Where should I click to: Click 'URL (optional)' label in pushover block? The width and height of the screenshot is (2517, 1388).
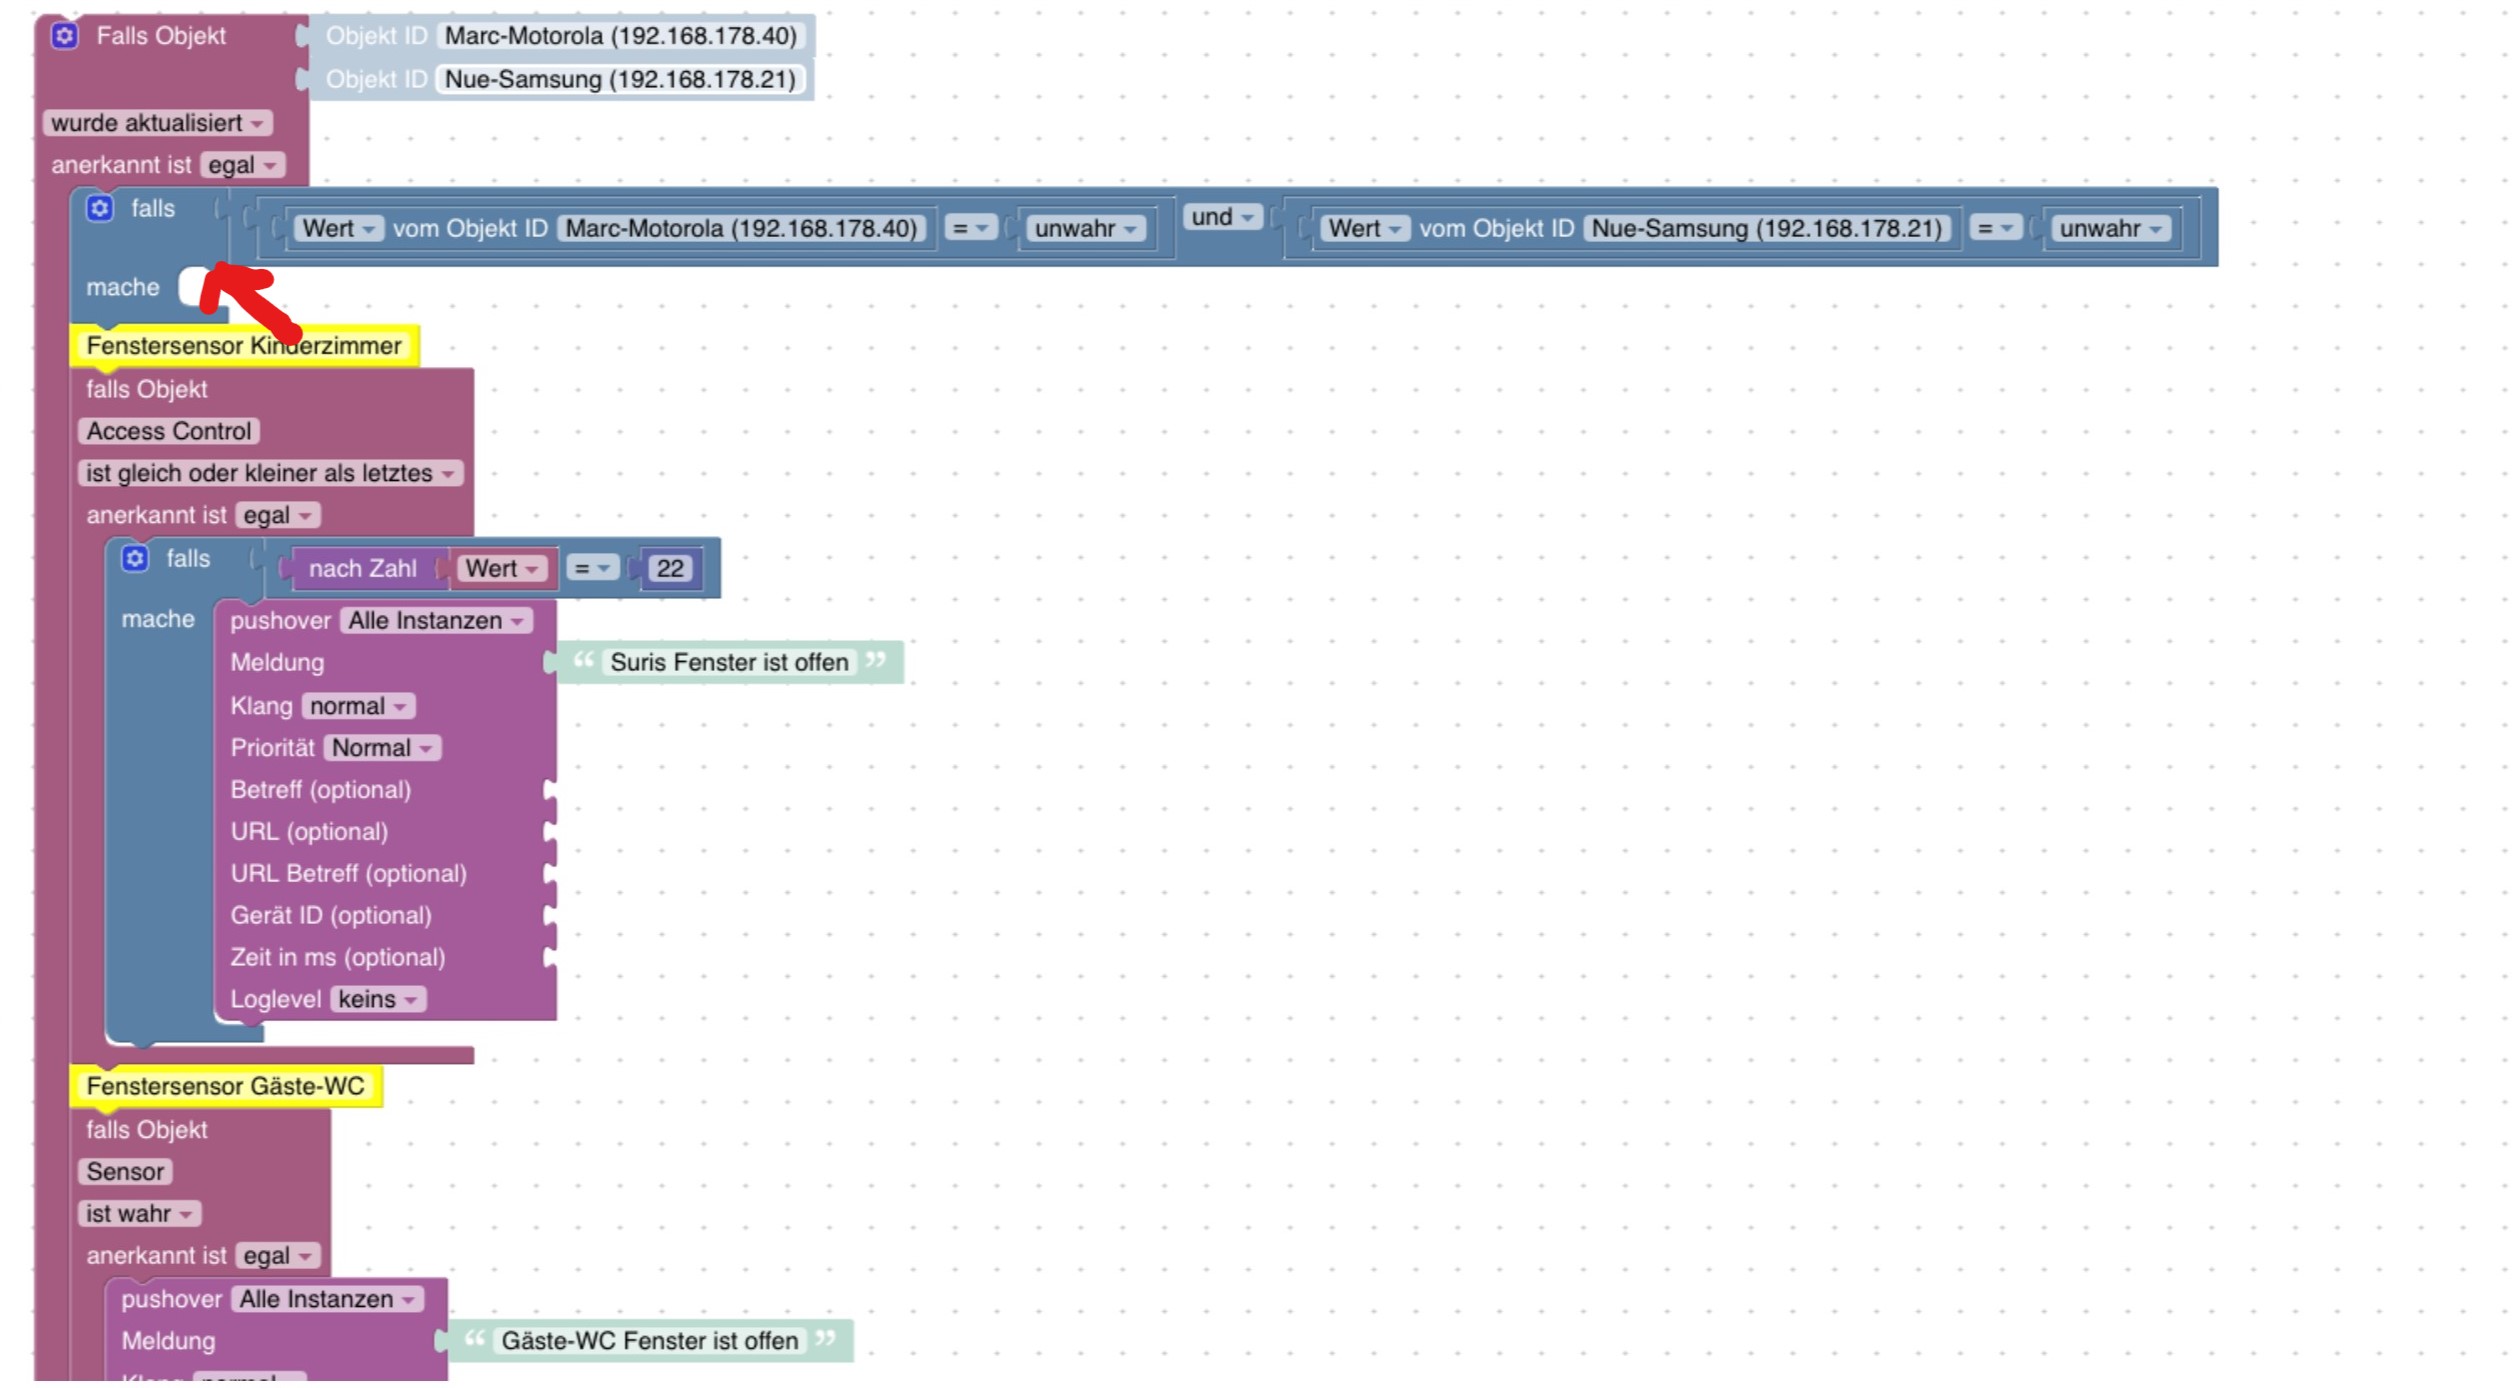click(309, 832)
